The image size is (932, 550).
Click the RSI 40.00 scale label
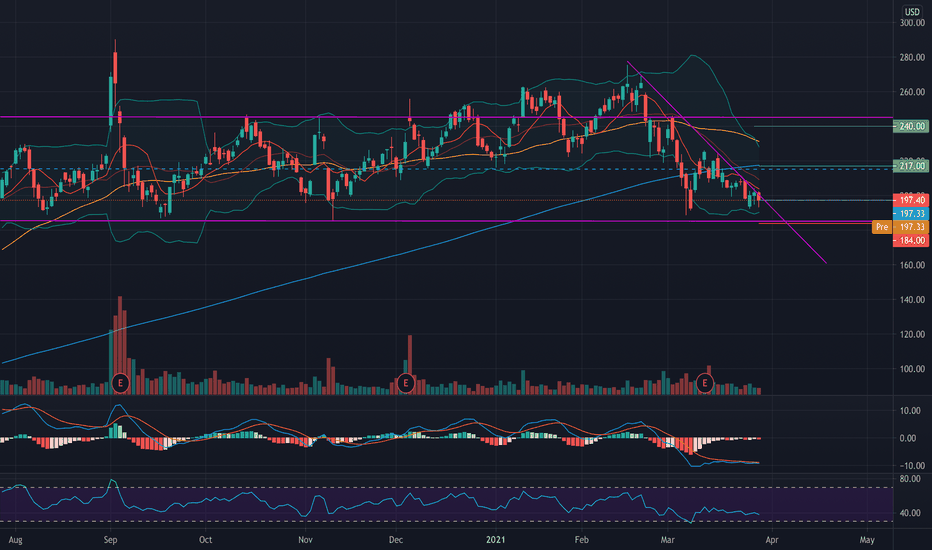point(911,513)
